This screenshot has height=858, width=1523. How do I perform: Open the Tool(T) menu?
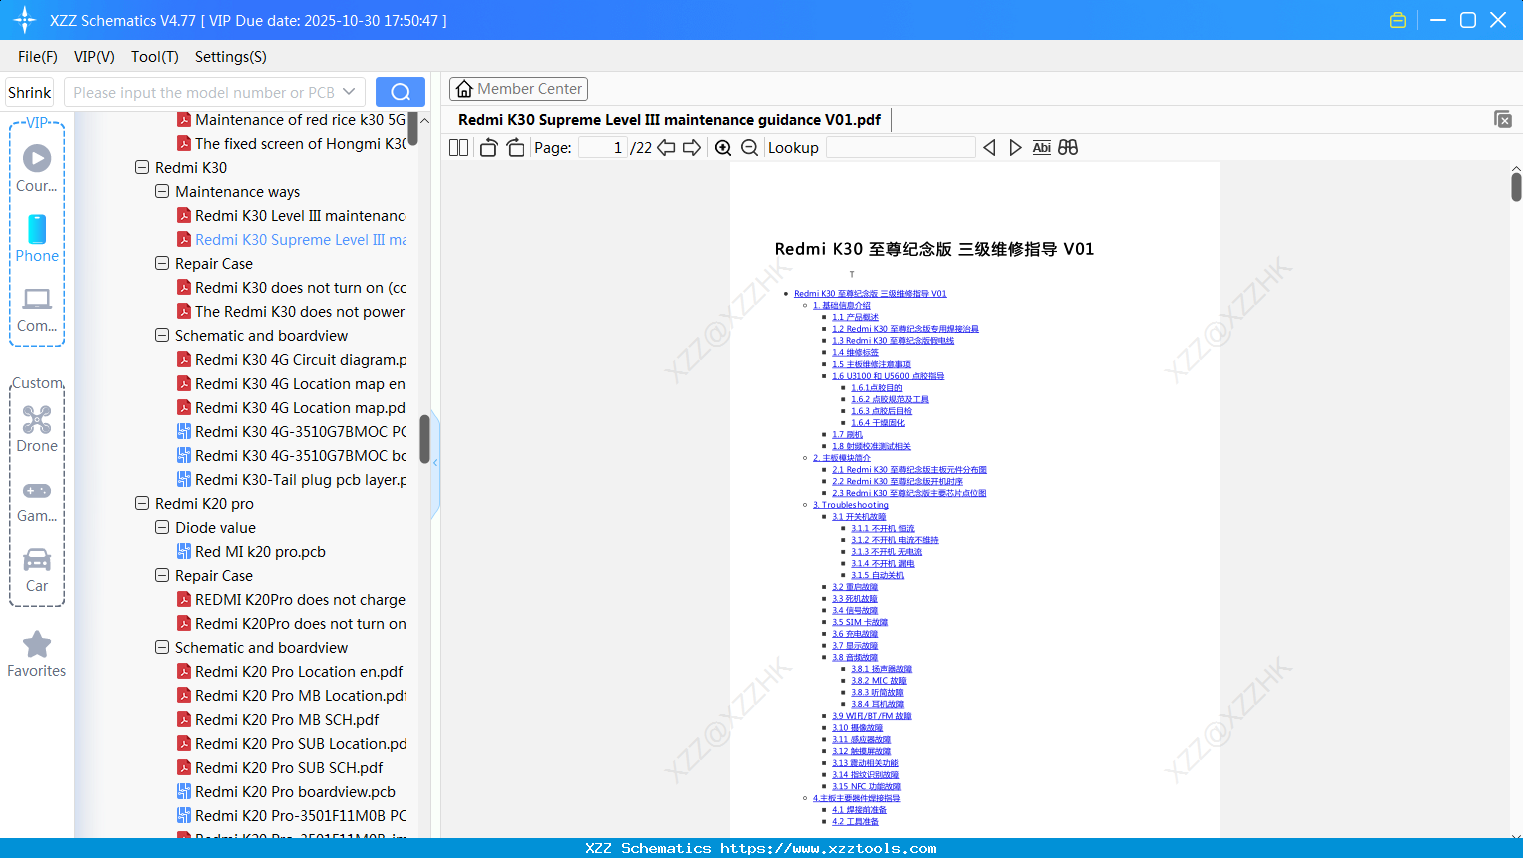[x=154, y=57]
